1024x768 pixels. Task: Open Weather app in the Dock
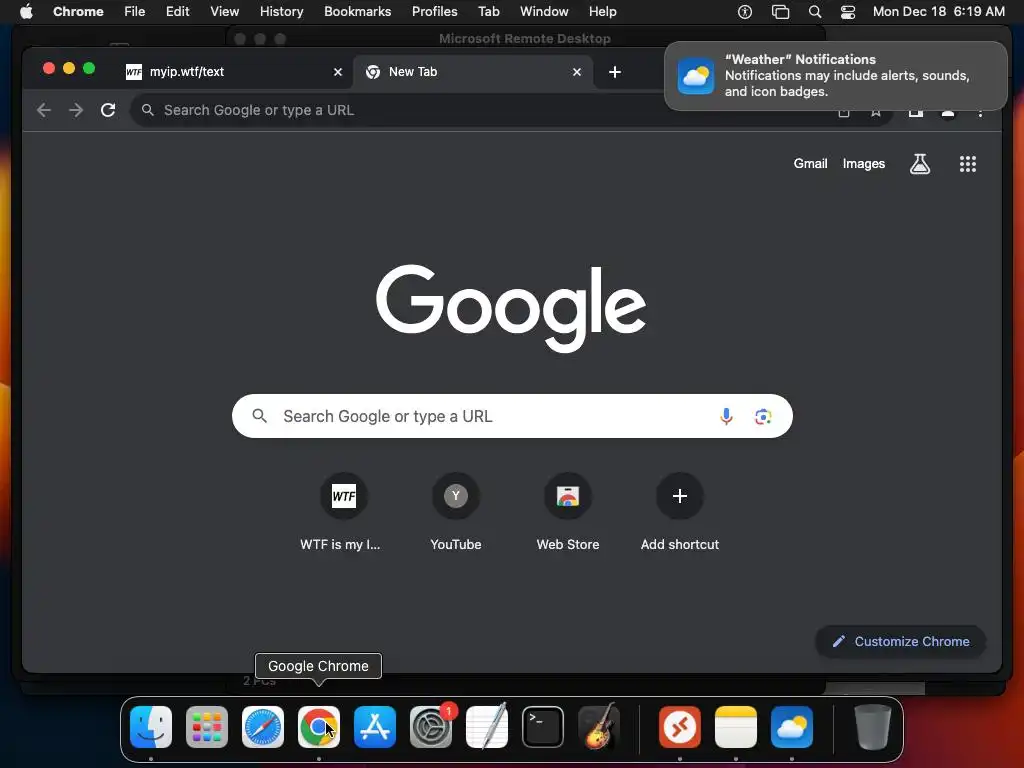(x=792, y=727)
